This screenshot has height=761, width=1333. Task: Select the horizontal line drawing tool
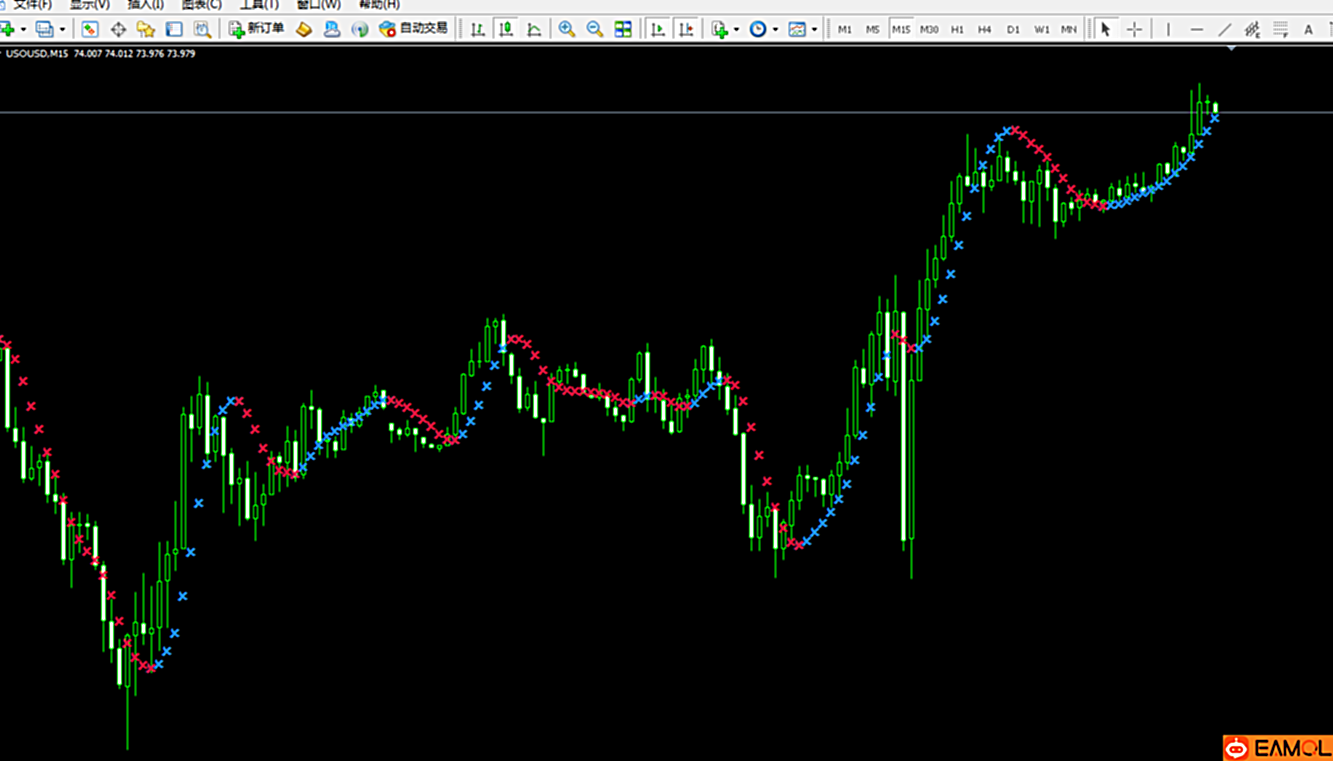[1196, 29]
